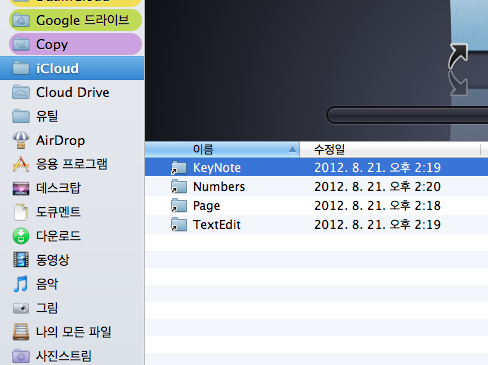
Task: Click the AirDrop parachute icon
Action: coord(21,140)
